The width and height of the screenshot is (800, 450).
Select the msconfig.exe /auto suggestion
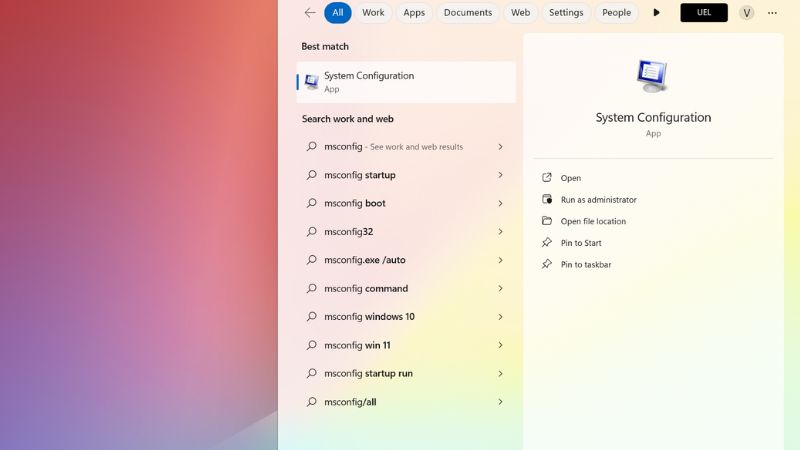coord(365,260)
